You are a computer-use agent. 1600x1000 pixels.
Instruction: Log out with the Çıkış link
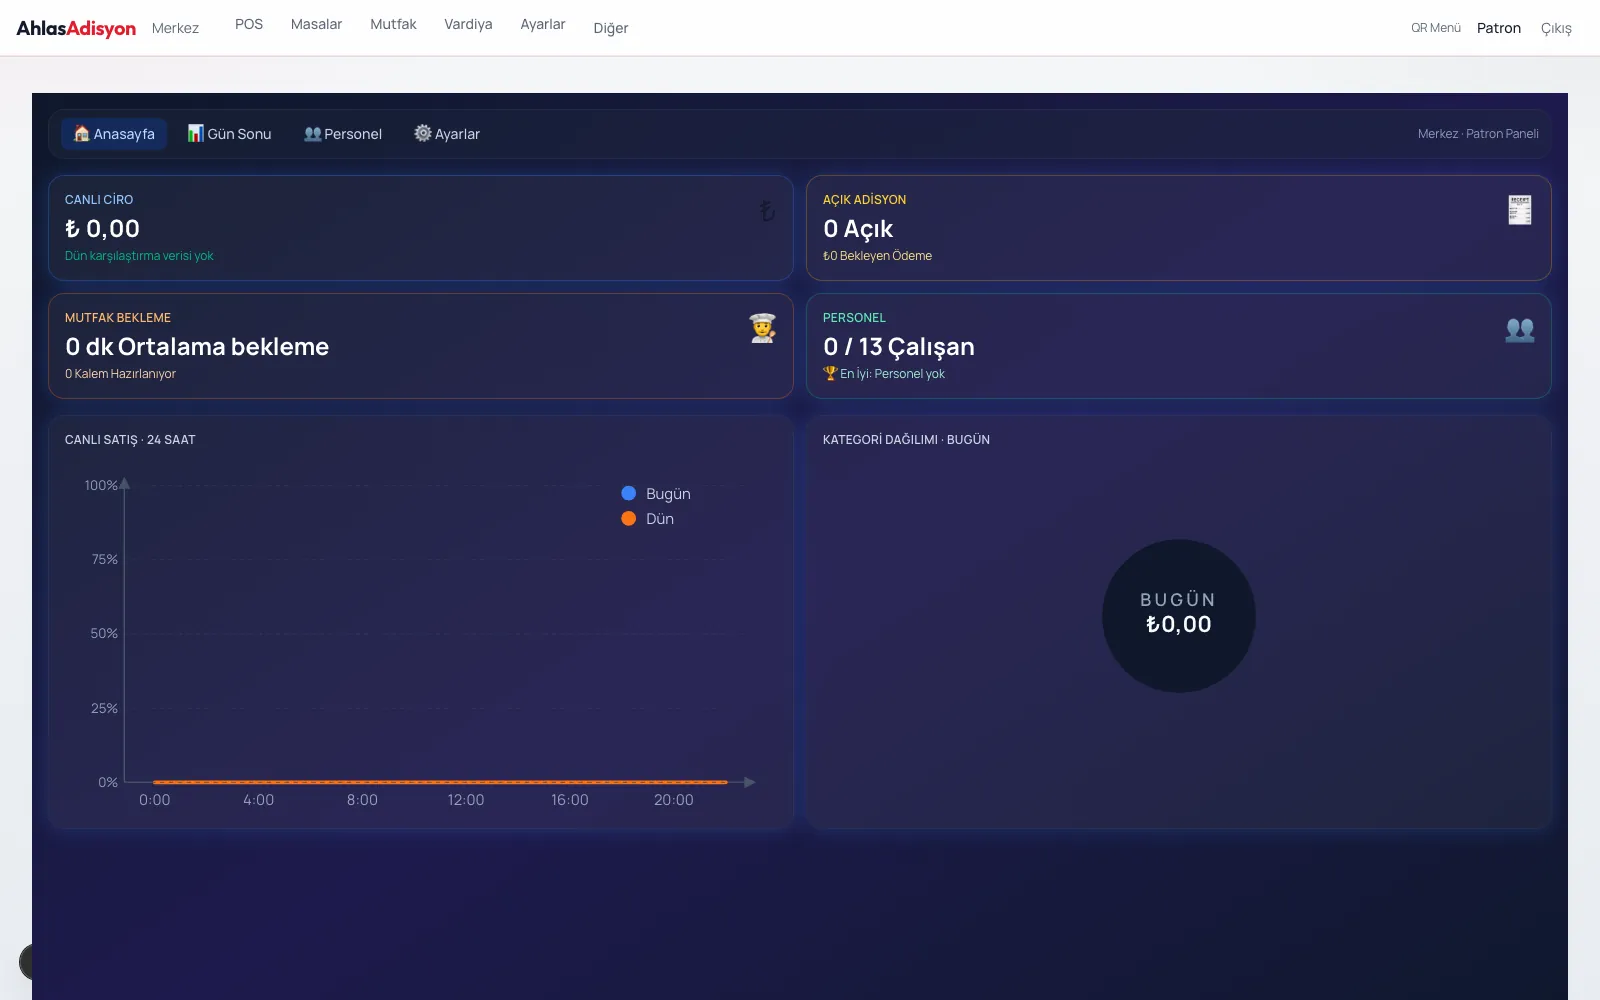[x=1556, y=28]
